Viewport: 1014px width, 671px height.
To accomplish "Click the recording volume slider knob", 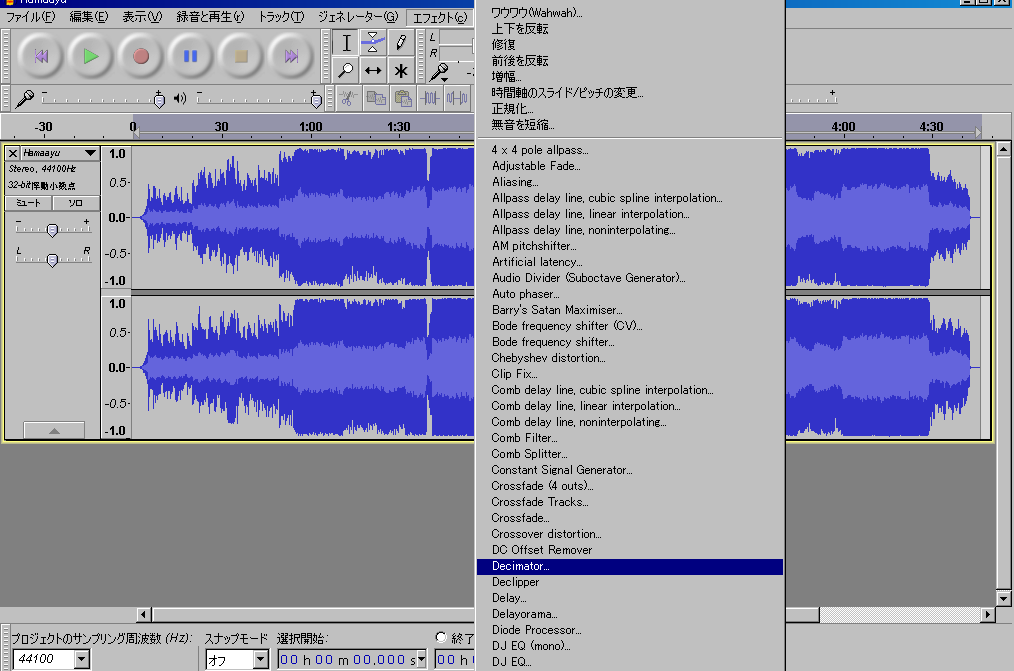I will point(159,100).
